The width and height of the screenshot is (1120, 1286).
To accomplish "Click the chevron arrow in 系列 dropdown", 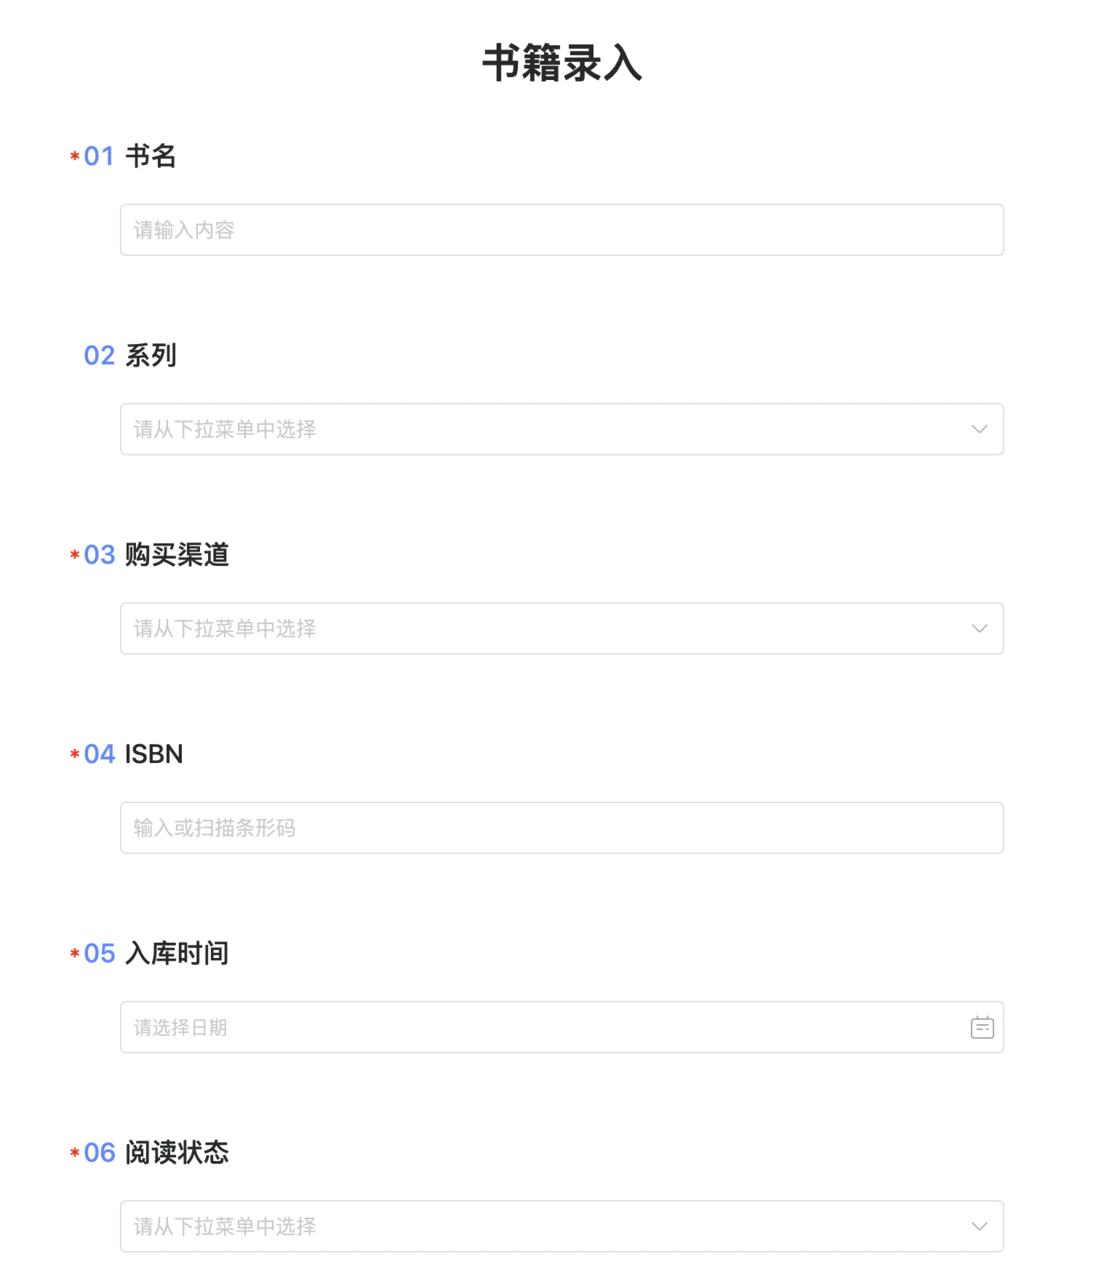I will [x=979, y=429].
